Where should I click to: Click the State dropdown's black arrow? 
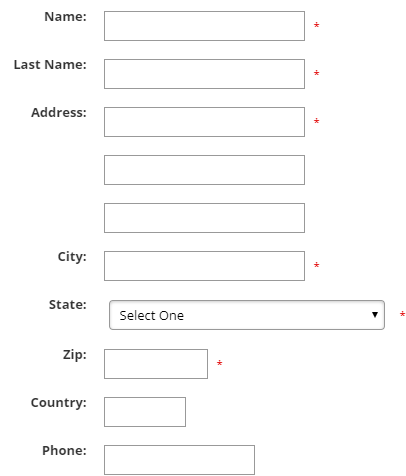(x=375, y=315)
